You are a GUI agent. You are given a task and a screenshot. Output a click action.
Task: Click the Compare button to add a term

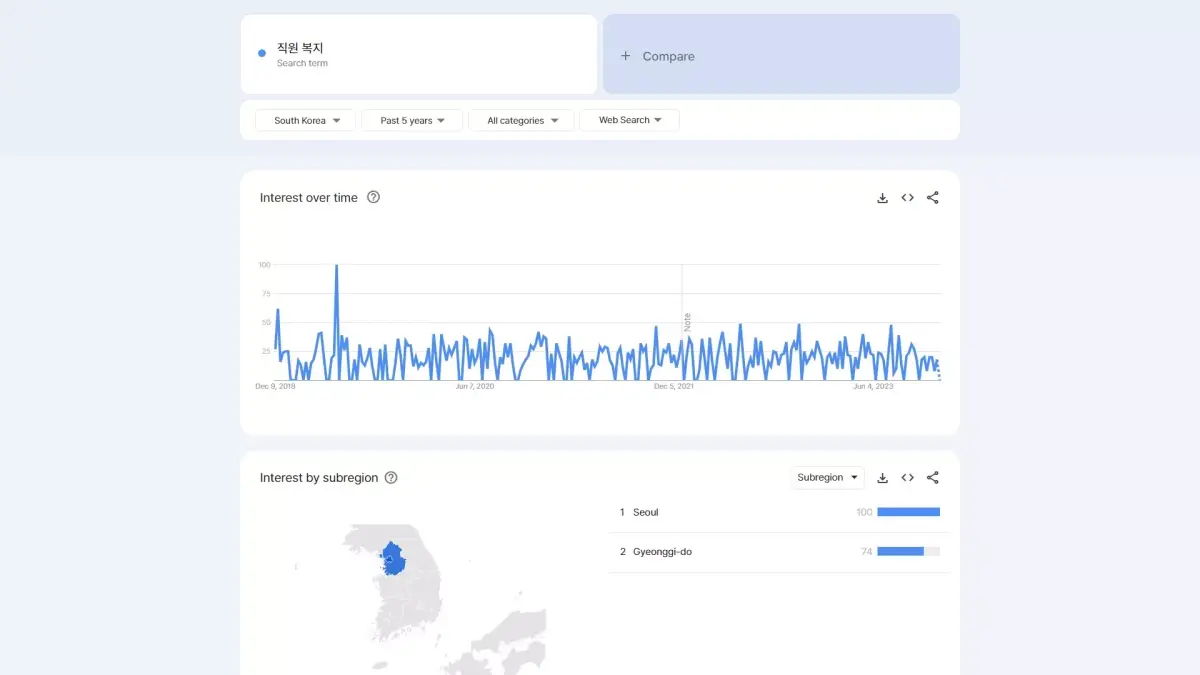pyautogui.click(x=781, y=54)
